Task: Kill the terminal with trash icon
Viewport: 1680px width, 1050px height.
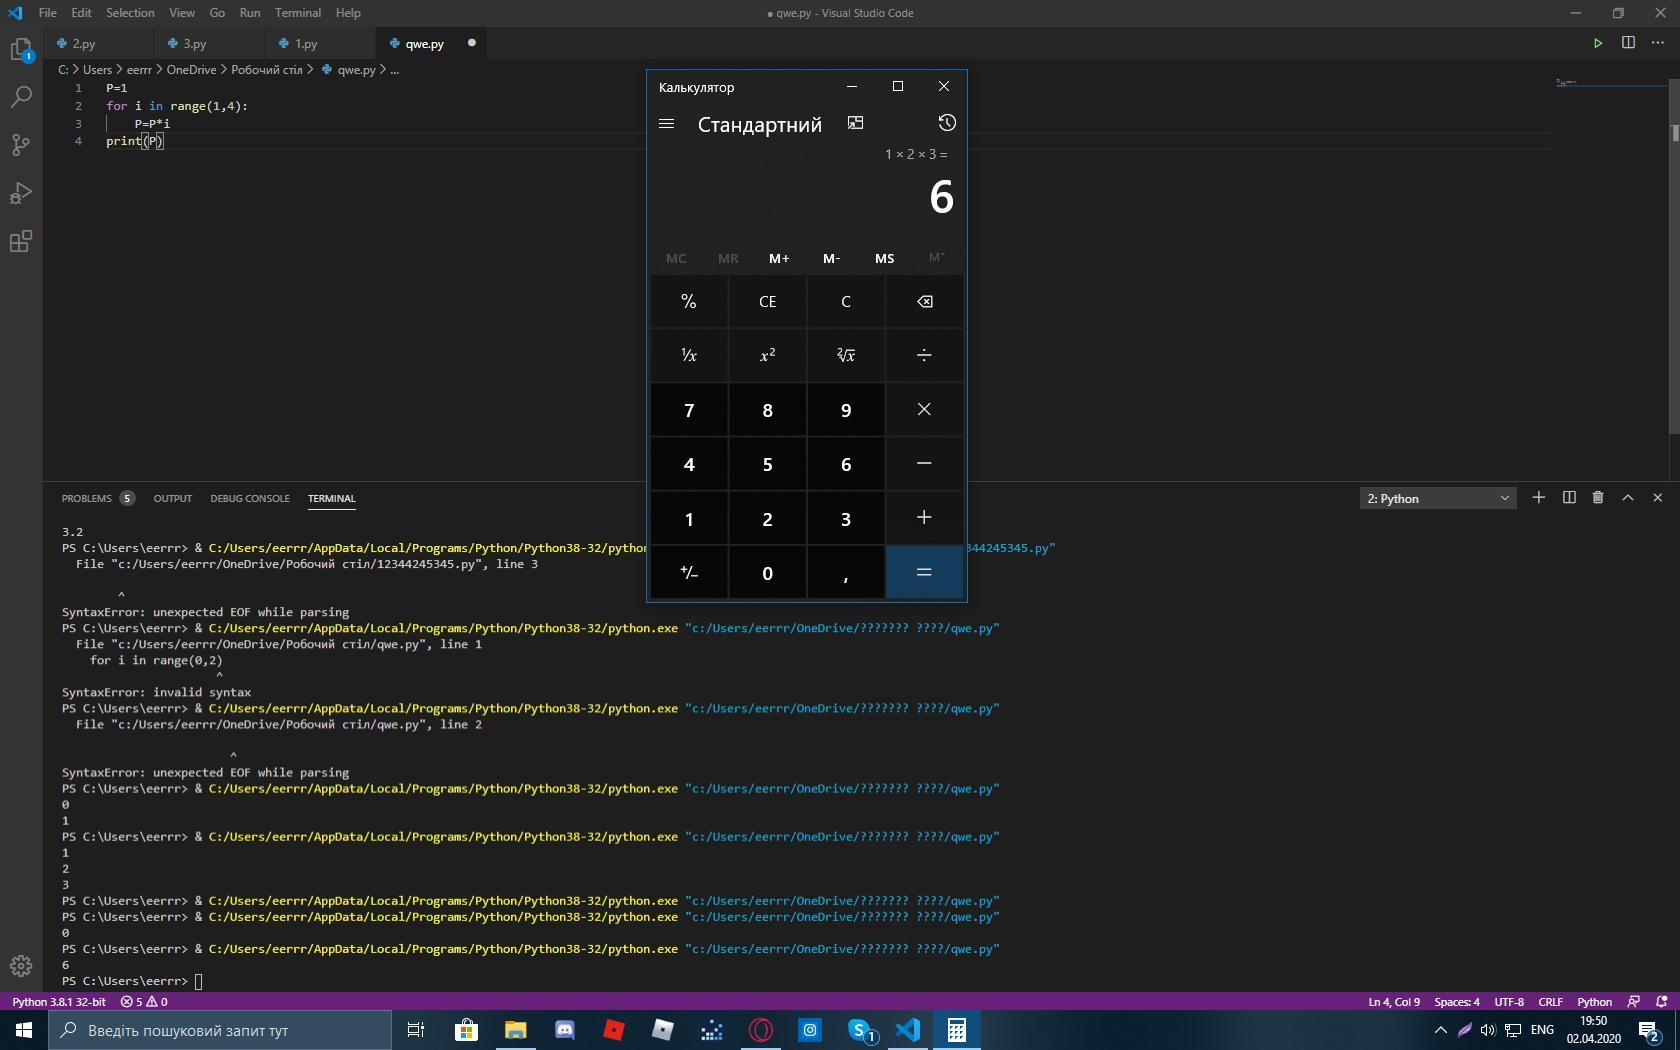Action: [1598, 498]
